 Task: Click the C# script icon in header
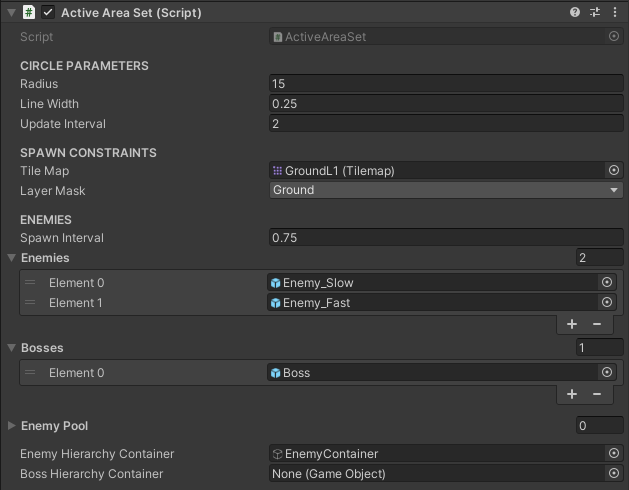(x=28, y=12)
